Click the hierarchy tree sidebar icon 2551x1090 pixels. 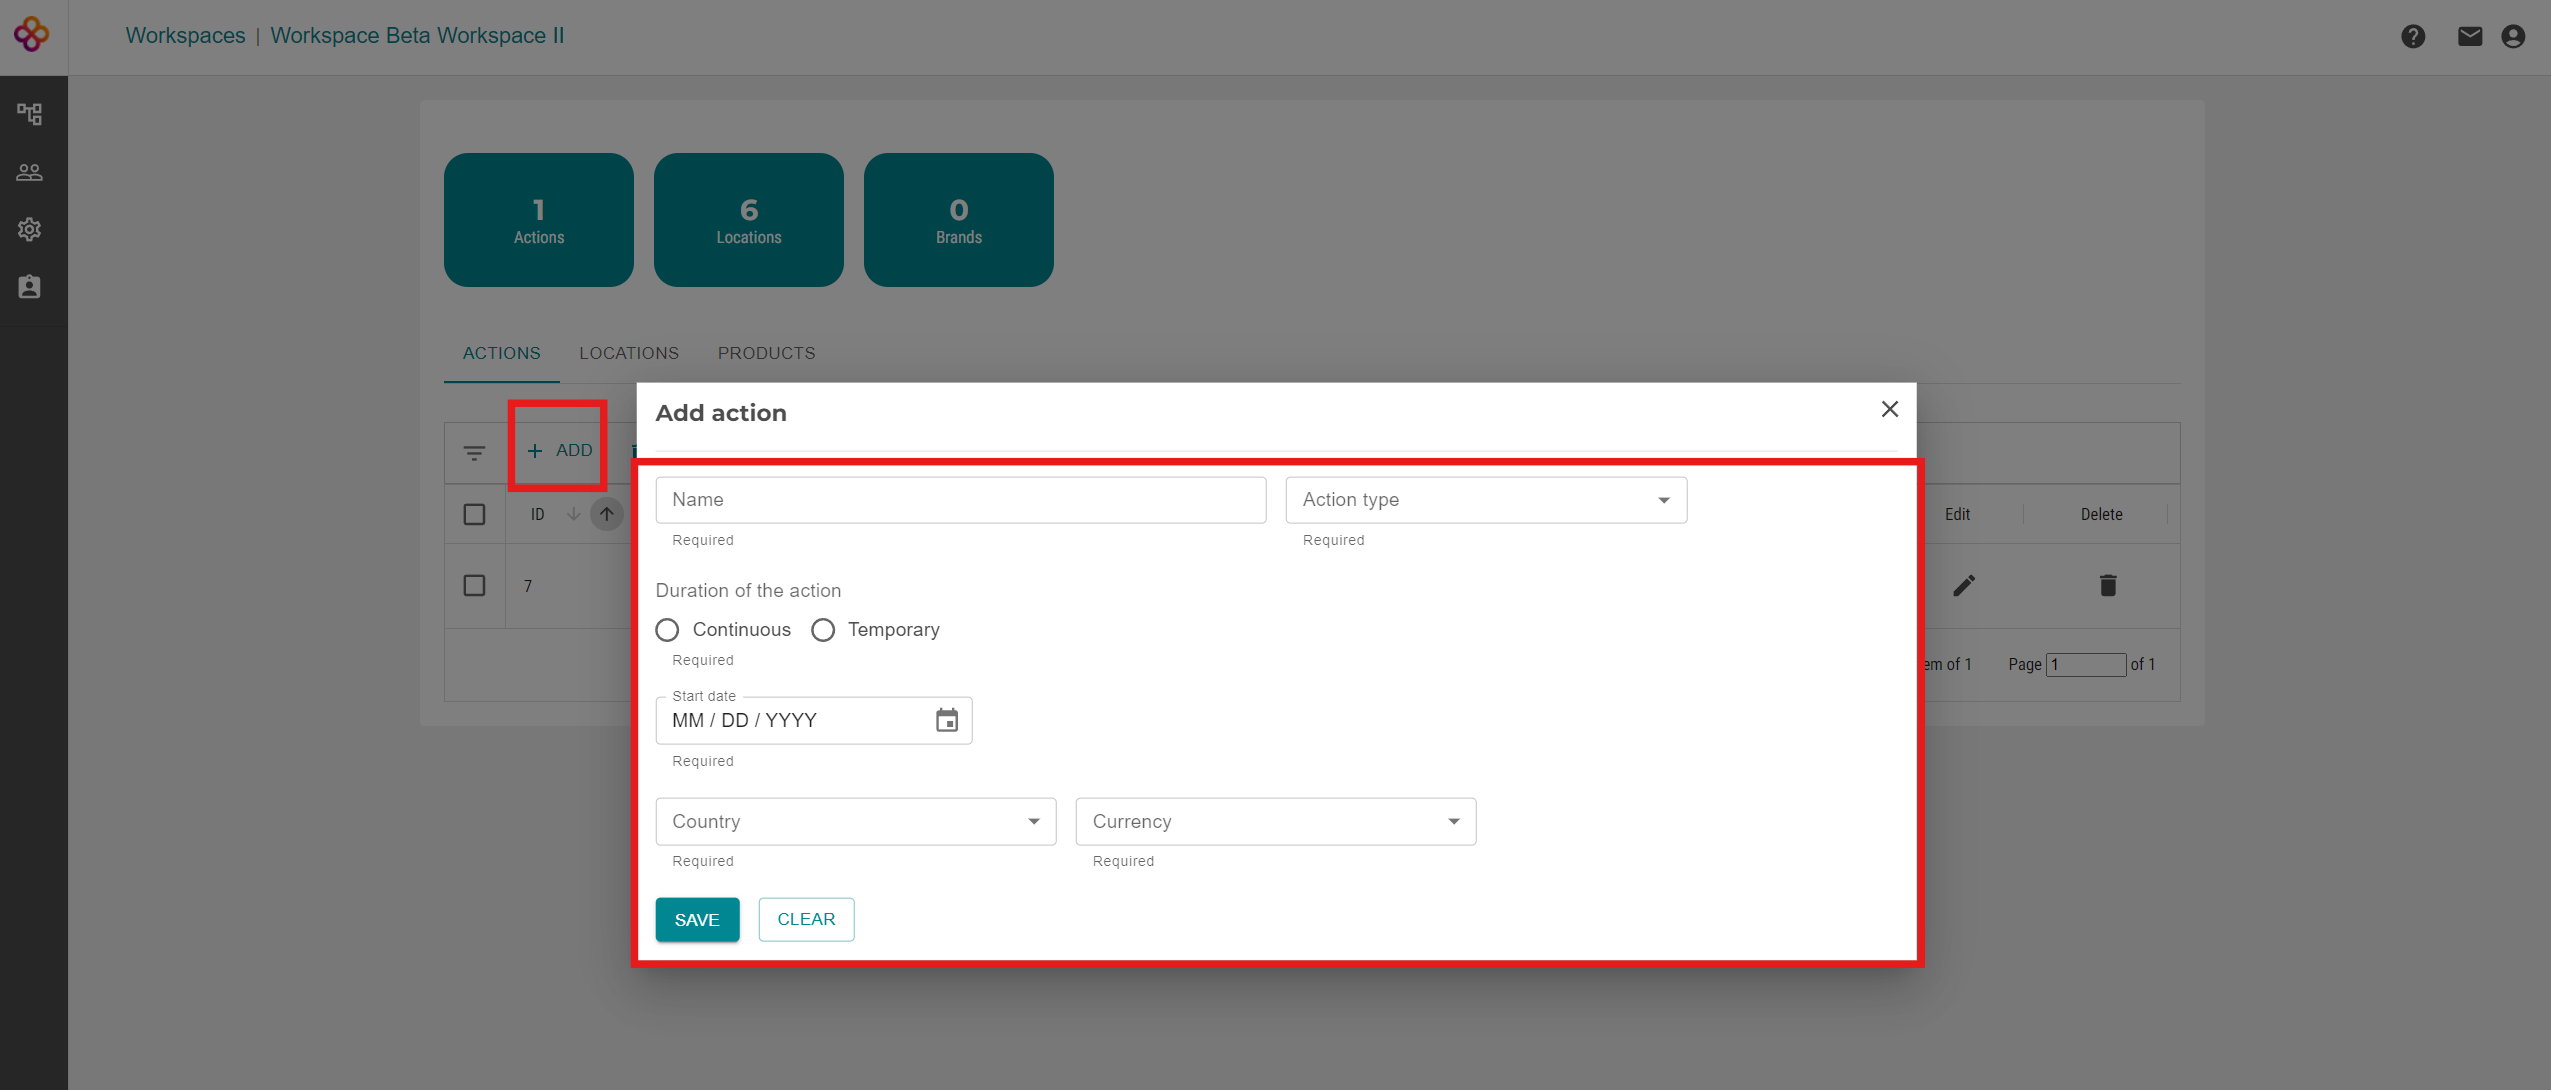[x=30, y=114]
